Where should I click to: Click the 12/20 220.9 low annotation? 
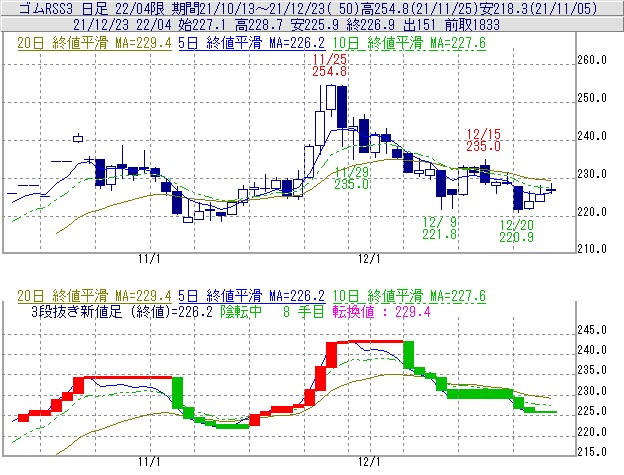[517, 231]
